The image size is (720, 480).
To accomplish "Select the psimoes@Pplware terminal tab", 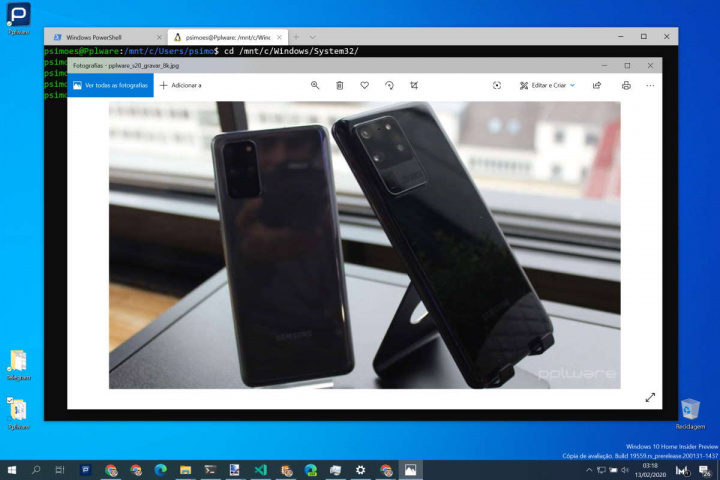I will (x=225, y=37).
